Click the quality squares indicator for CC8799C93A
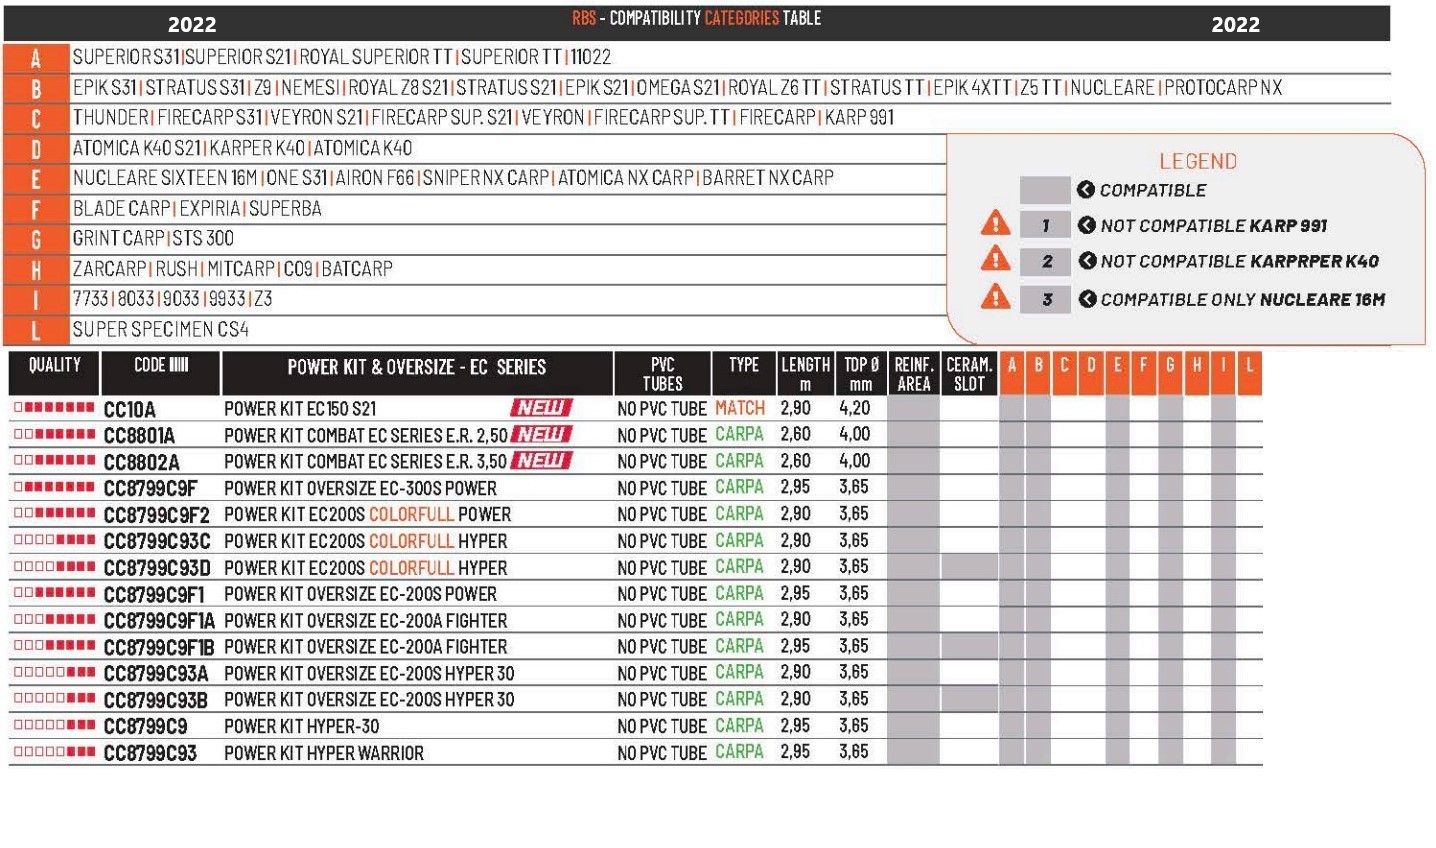This screenshot has height=848, width=1436. (x=55, y=673)
